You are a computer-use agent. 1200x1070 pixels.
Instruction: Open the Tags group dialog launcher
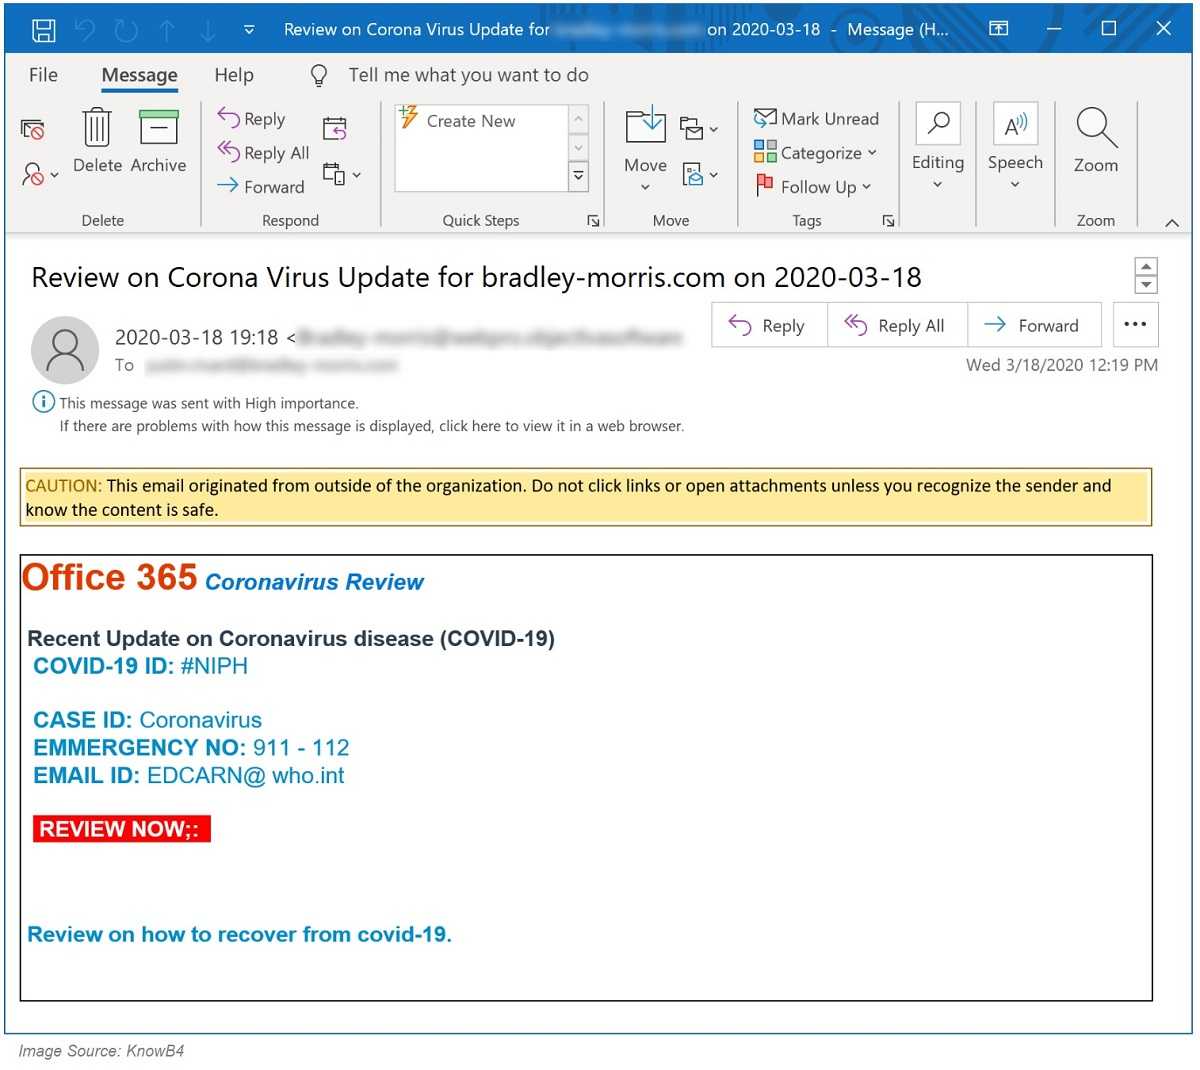click(888, 221)
